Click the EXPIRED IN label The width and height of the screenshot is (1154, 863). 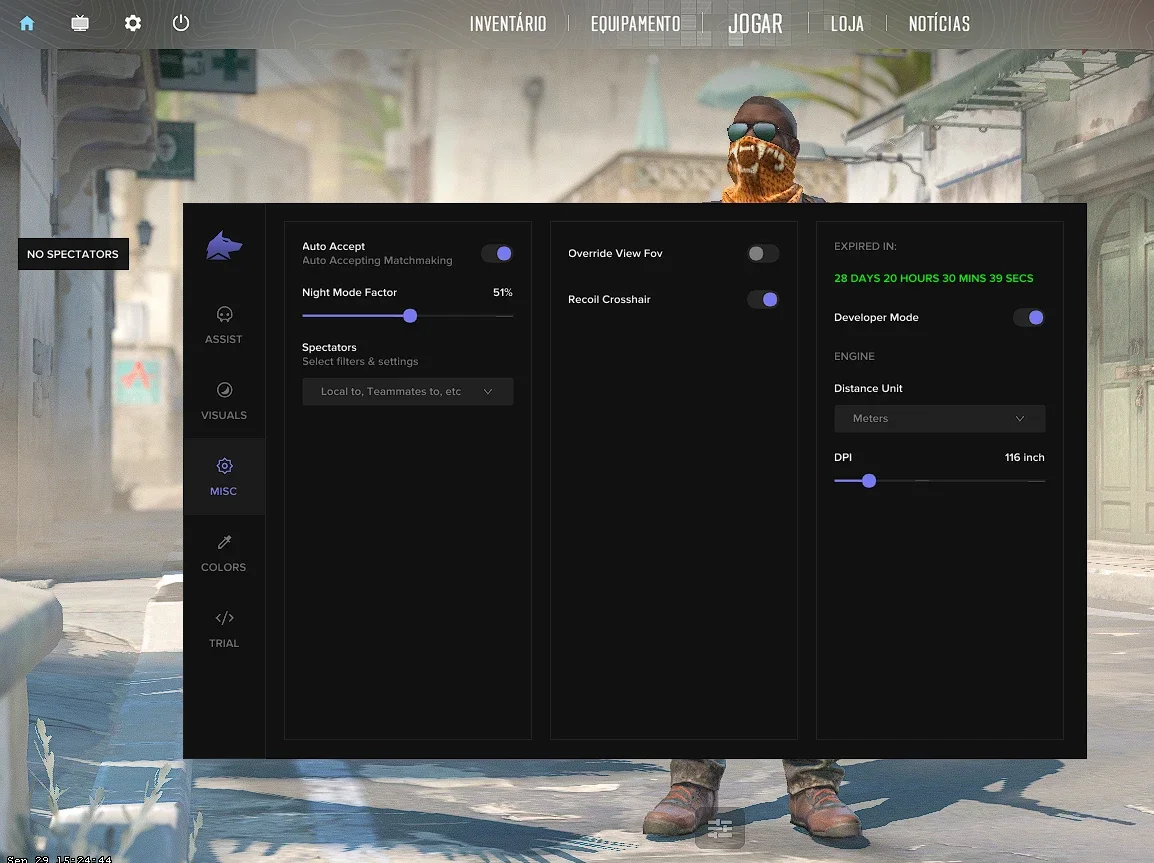coord(865,246)
